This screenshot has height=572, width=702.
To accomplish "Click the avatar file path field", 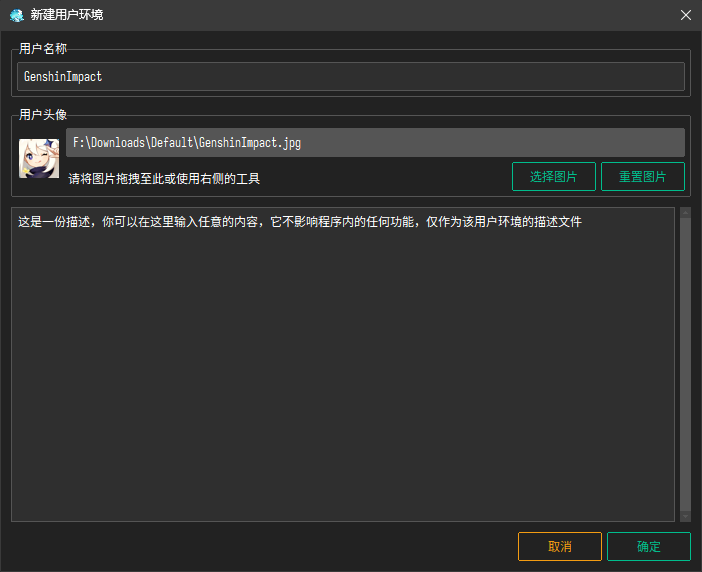I will 375,142.
